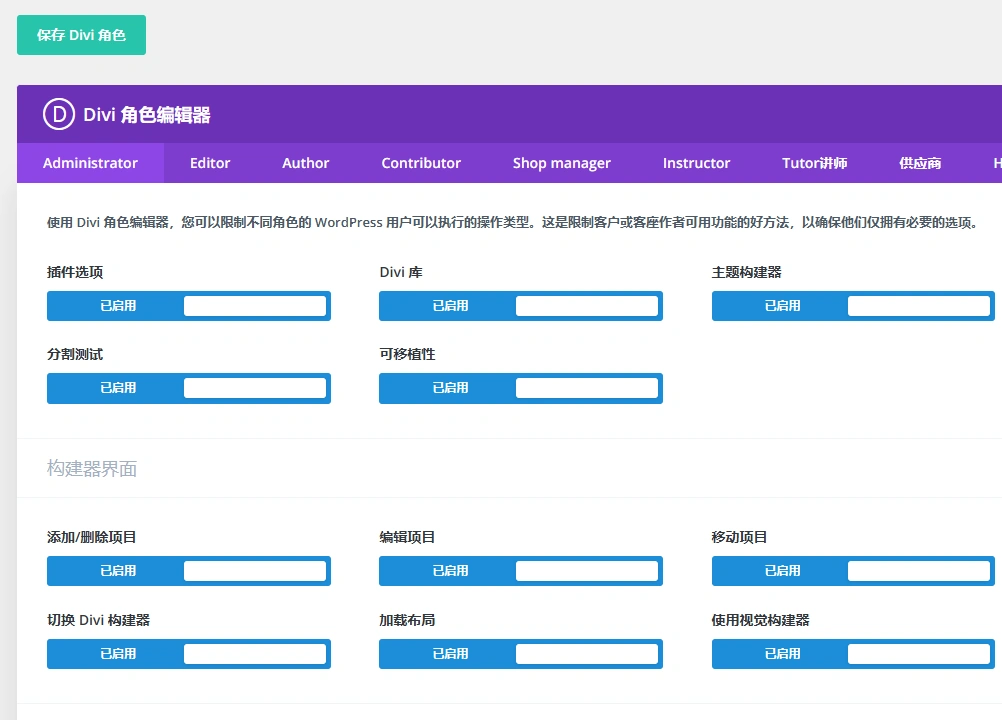Viewport: 1002px width, 720px height.
Task: Click the 保存 Divi 角色 button
Action: pos(81,34)
